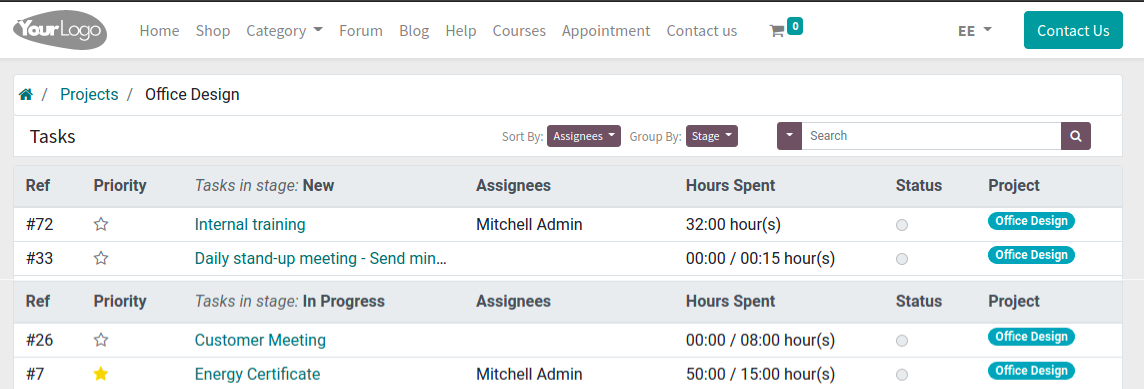Open the Category menu
Viewport: 1144px width, 389px height.
[285, 31]
